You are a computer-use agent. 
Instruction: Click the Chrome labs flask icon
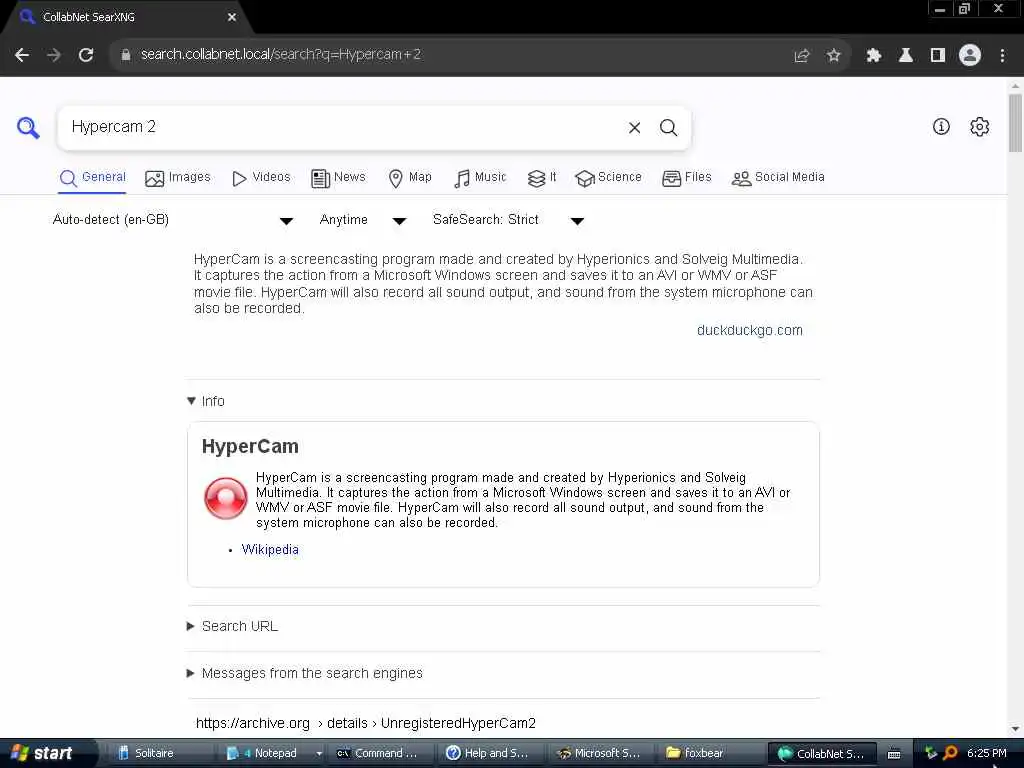[x=906, y=55]
